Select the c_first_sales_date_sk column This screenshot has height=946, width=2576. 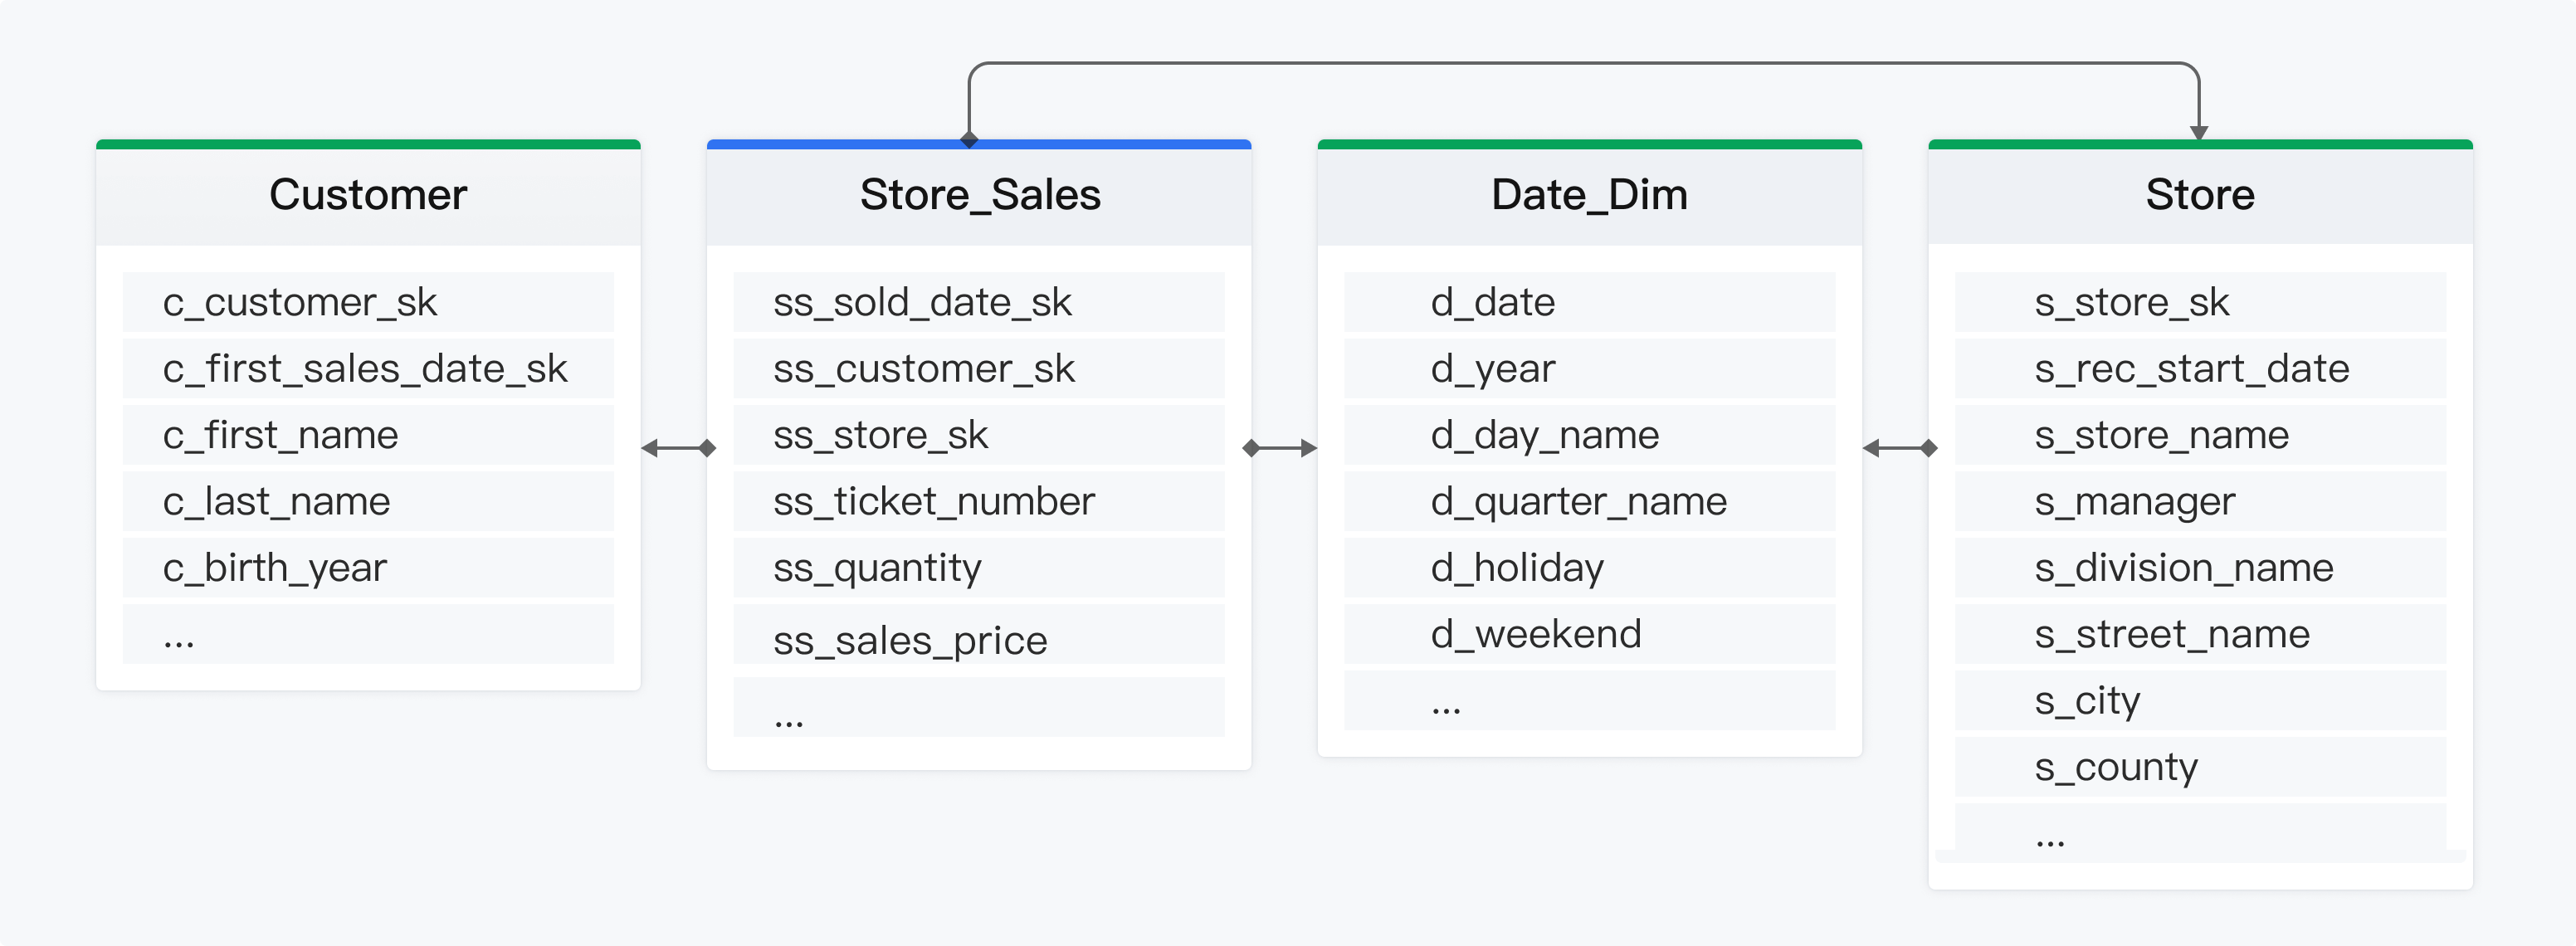368,368
